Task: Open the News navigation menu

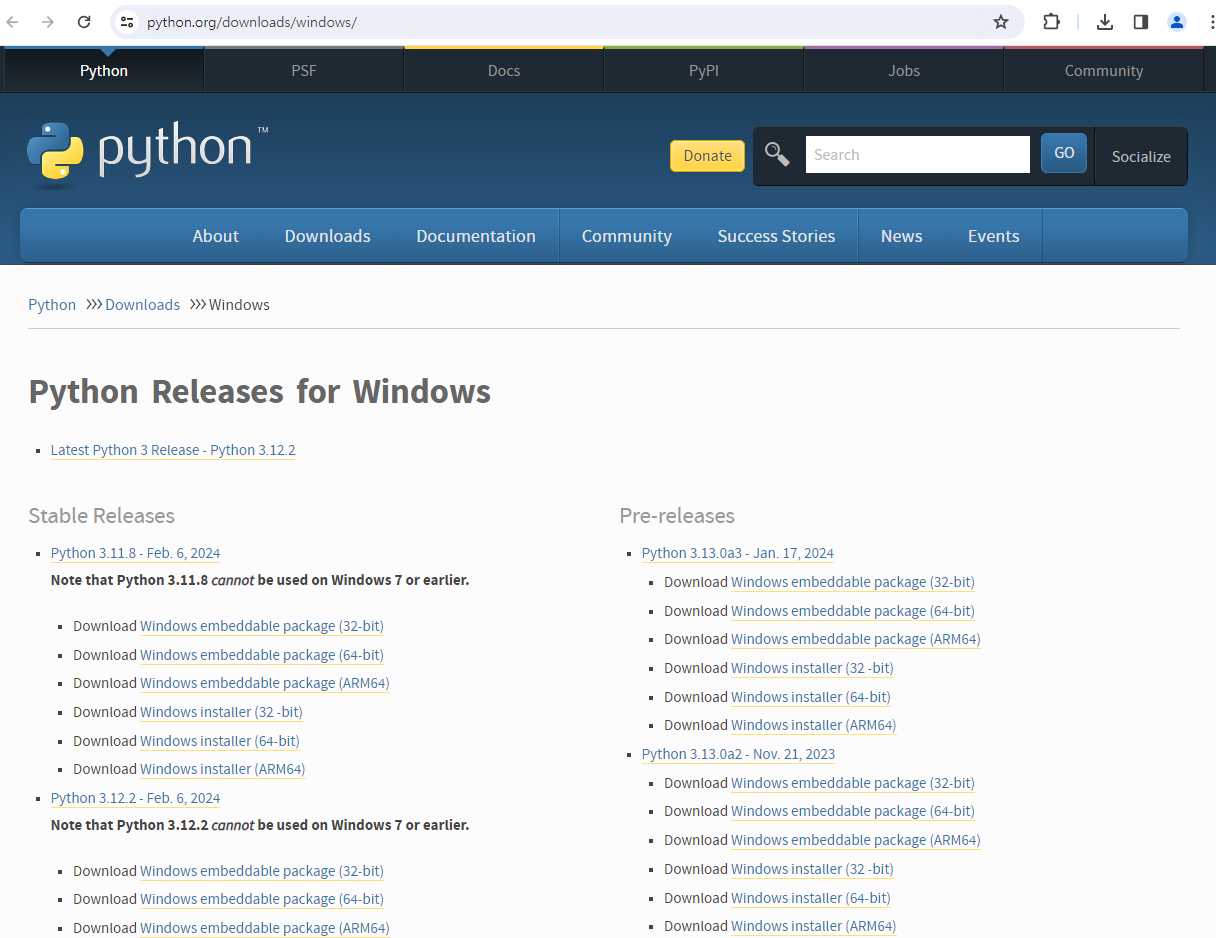Action: click(x=902, y=236)
